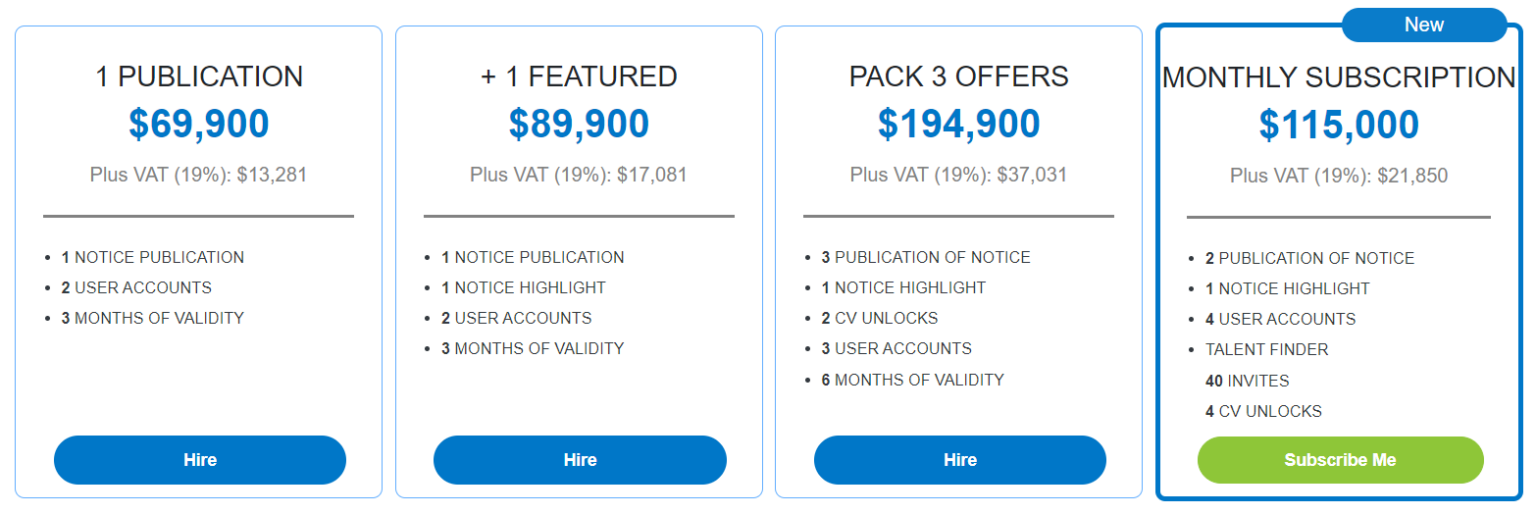
Task: Click 2 CV UNLOCKS in Pack 3 Offers
Action: click(x=879, y=318)
